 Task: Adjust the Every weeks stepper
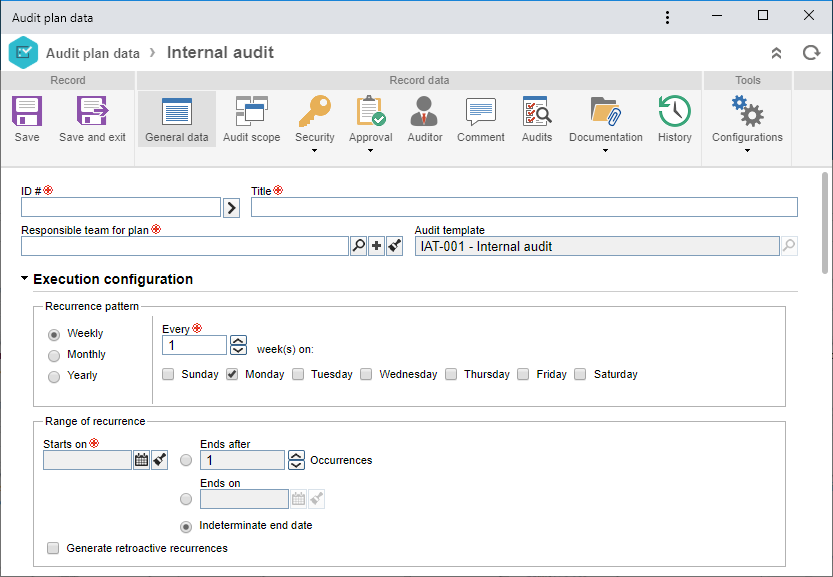[x=239, y=345]
